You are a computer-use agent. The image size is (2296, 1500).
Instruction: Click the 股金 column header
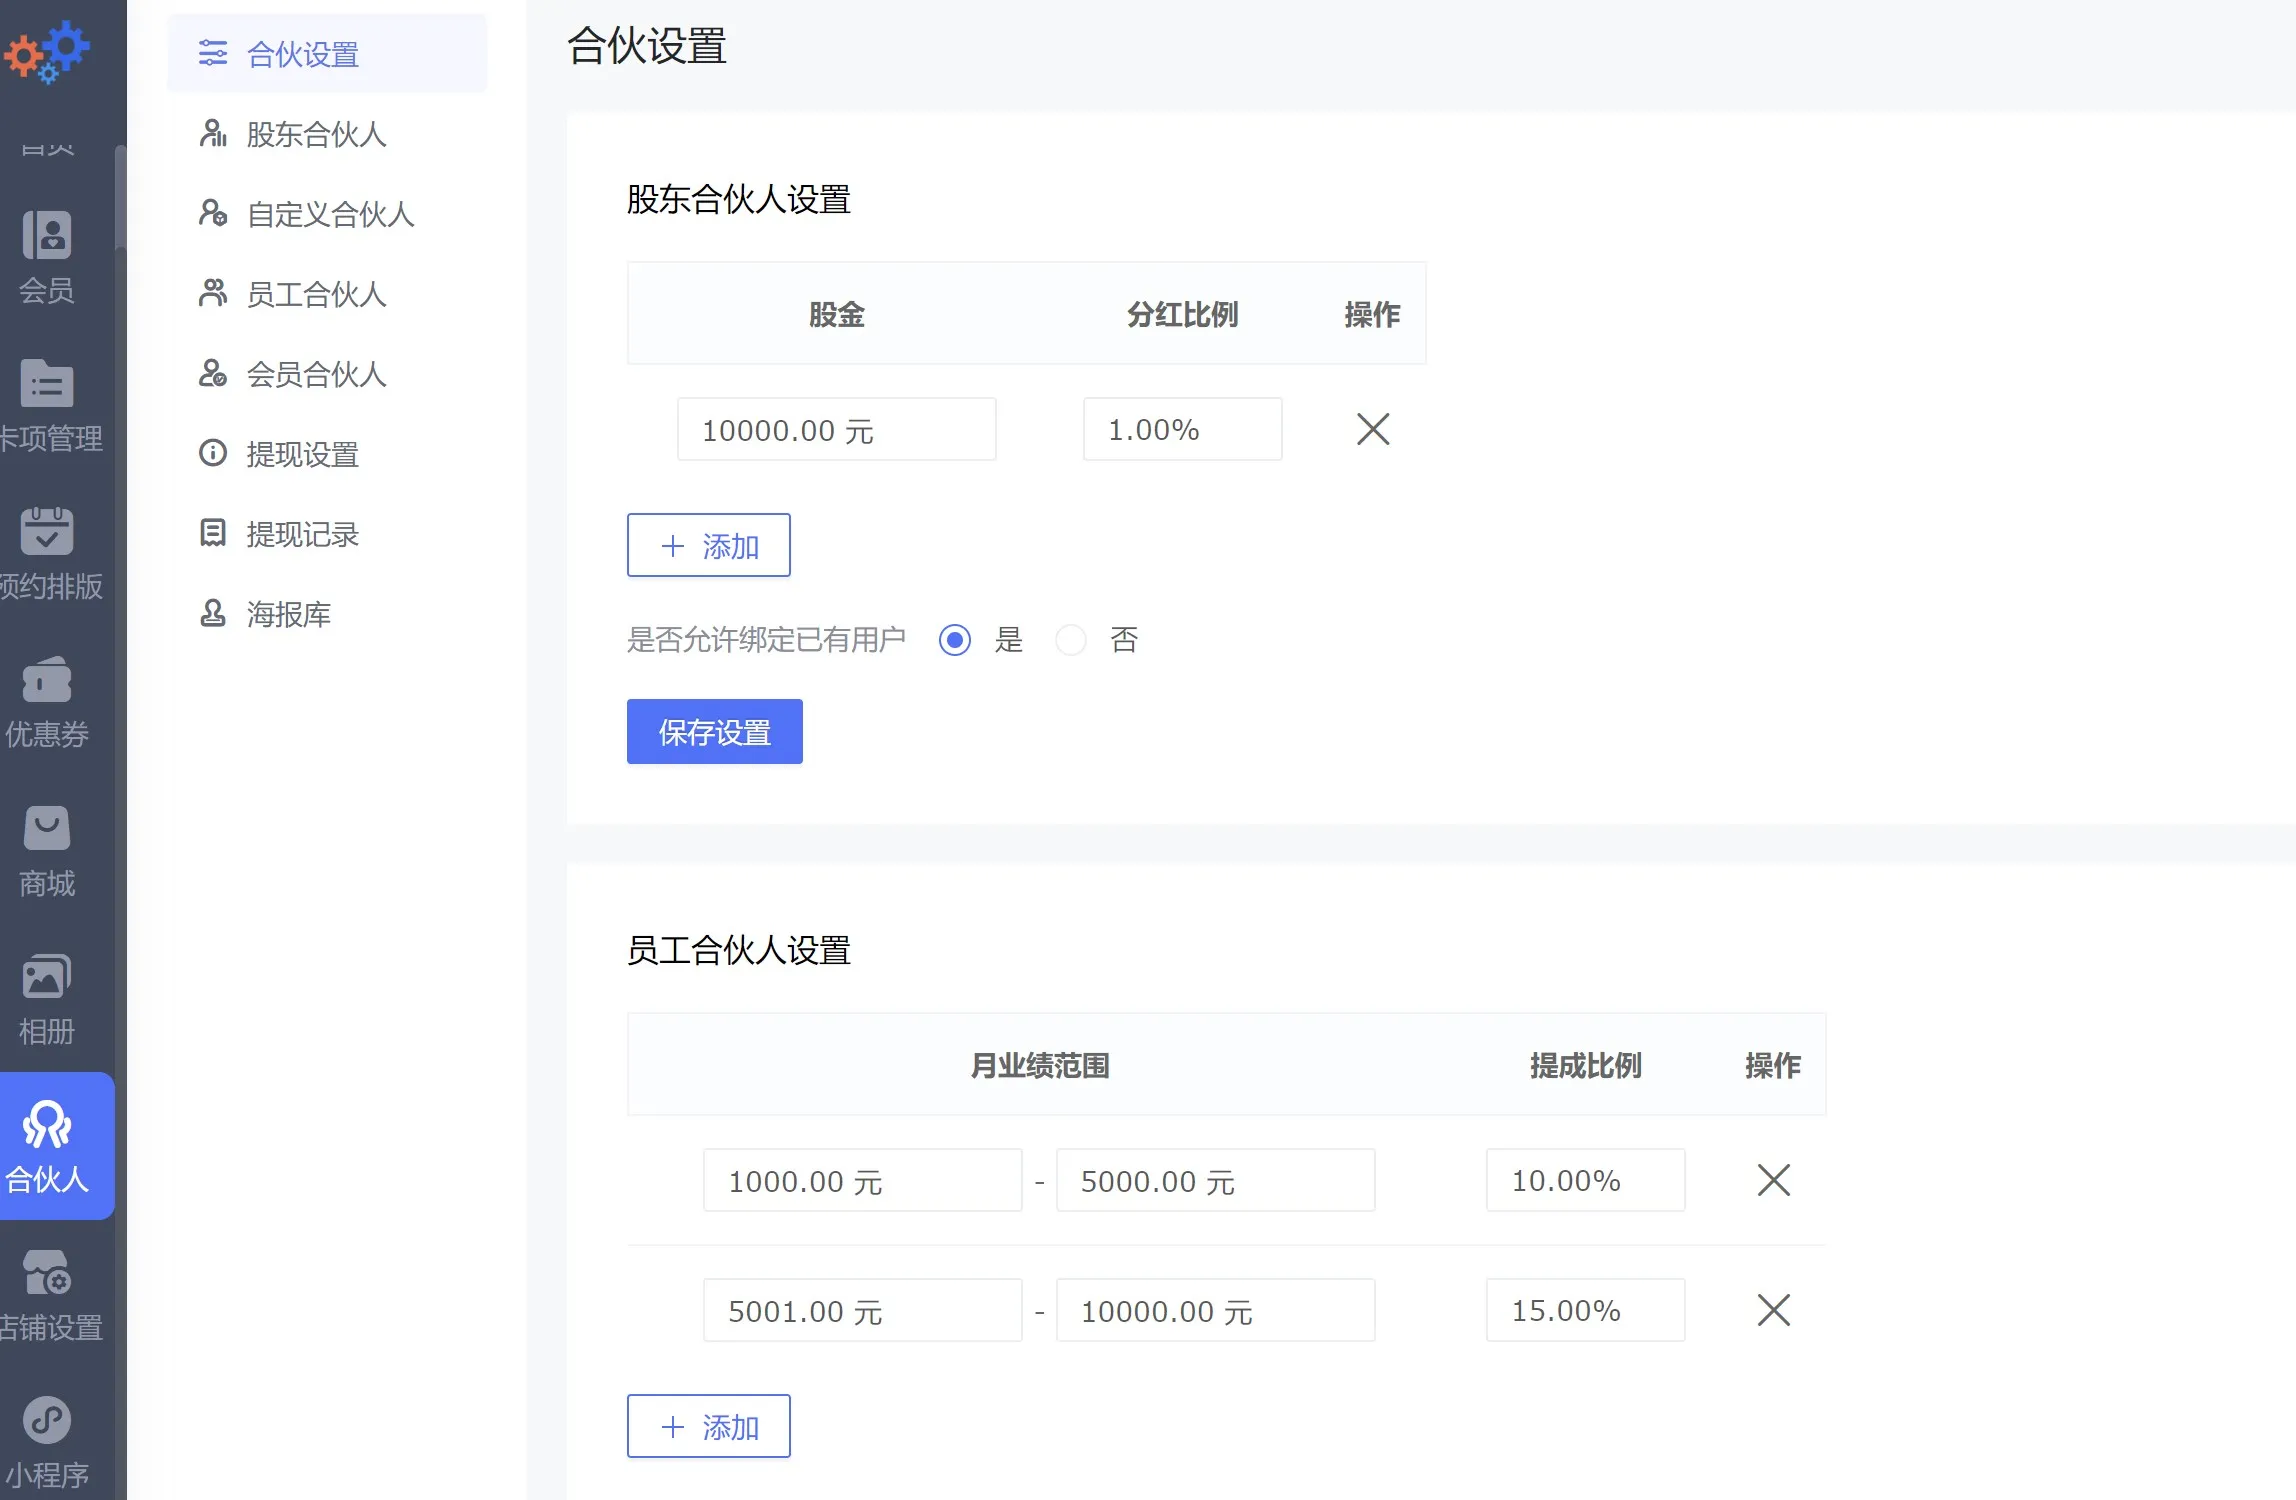(x=837, y=314)
